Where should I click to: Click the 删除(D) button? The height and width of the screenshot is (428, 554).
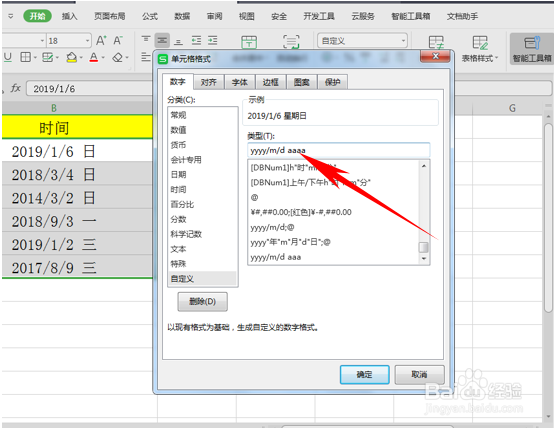[202, 301]
